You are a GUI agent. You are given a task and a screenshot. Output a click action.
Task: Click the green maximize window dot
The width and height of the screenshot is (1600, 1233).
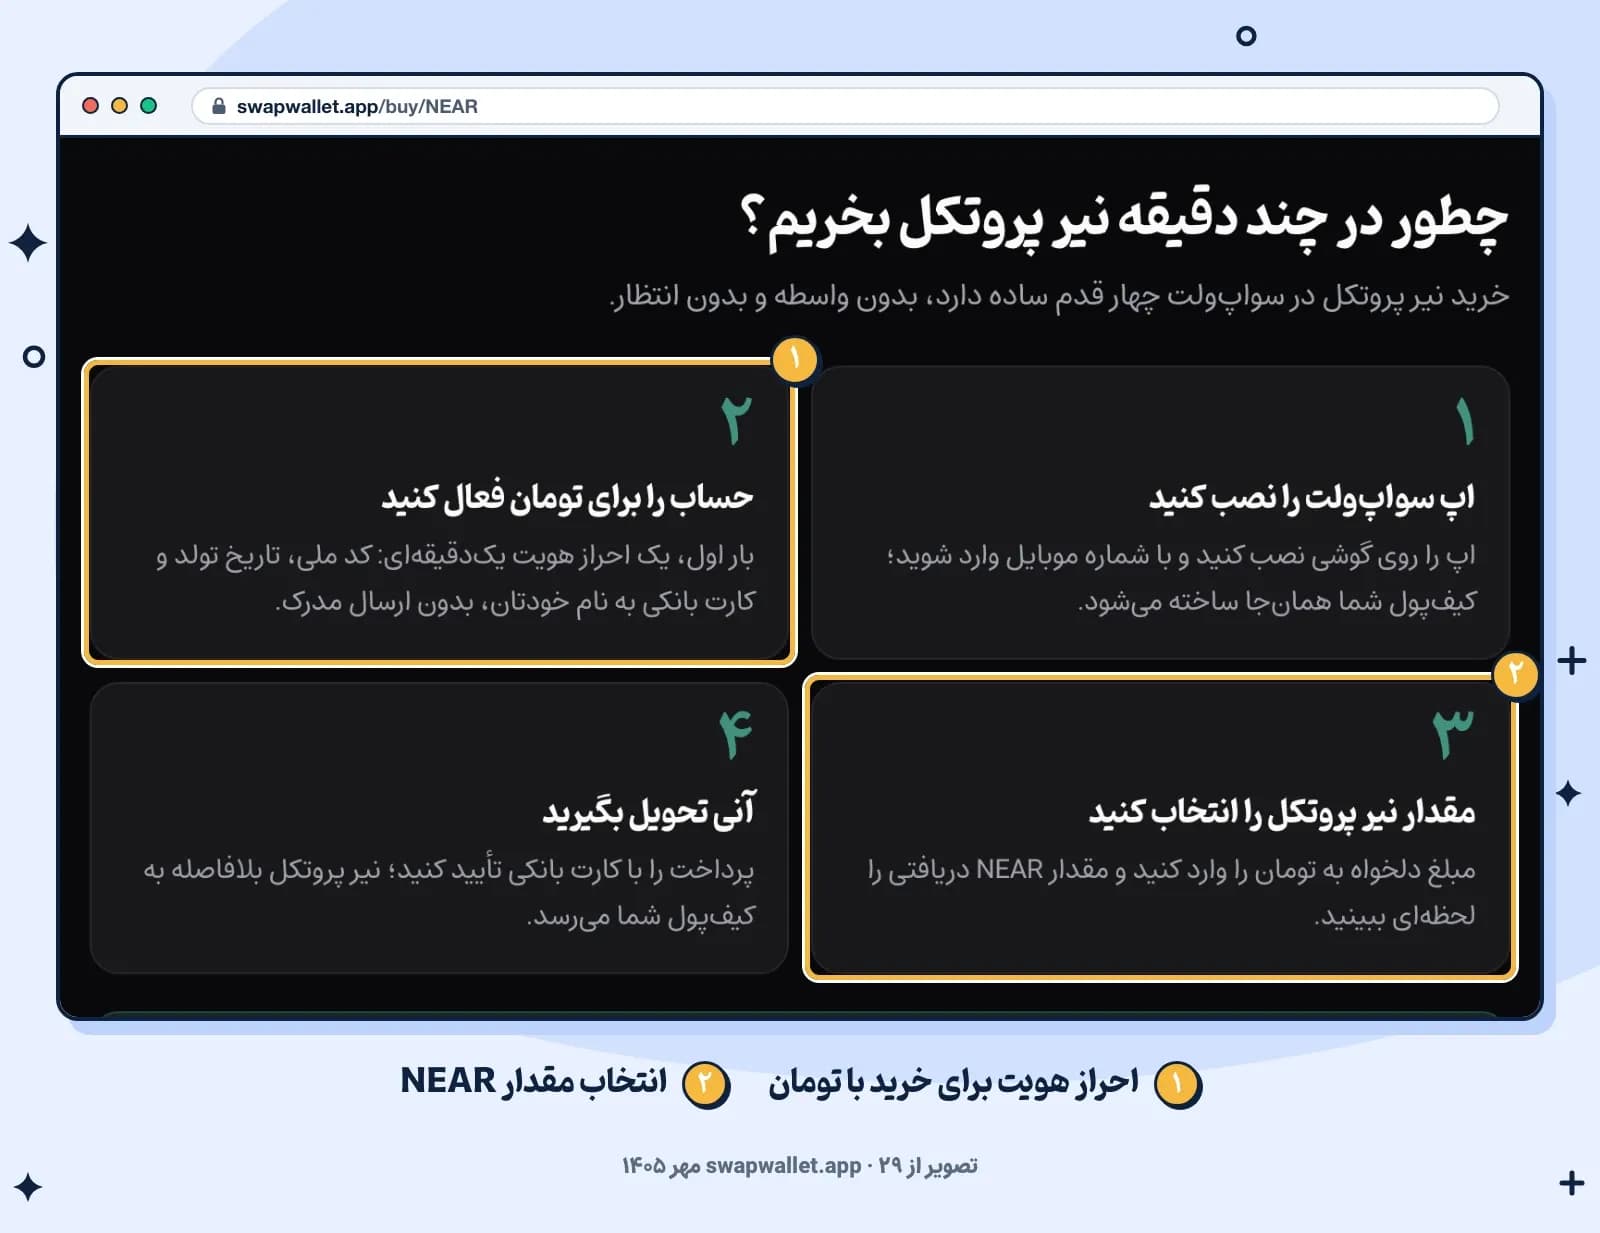pyautogui.click(x=148, y=106)
